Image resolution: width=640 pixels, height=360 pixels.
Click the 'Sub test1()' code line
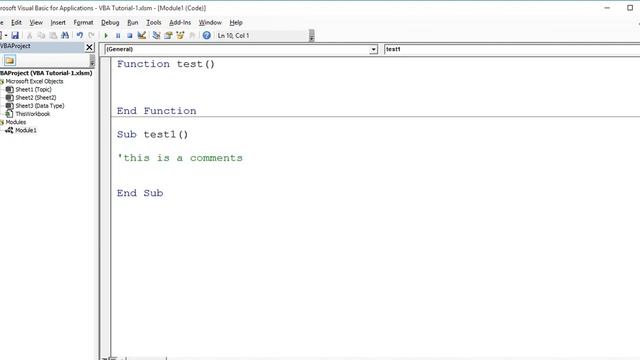[152, 134]
